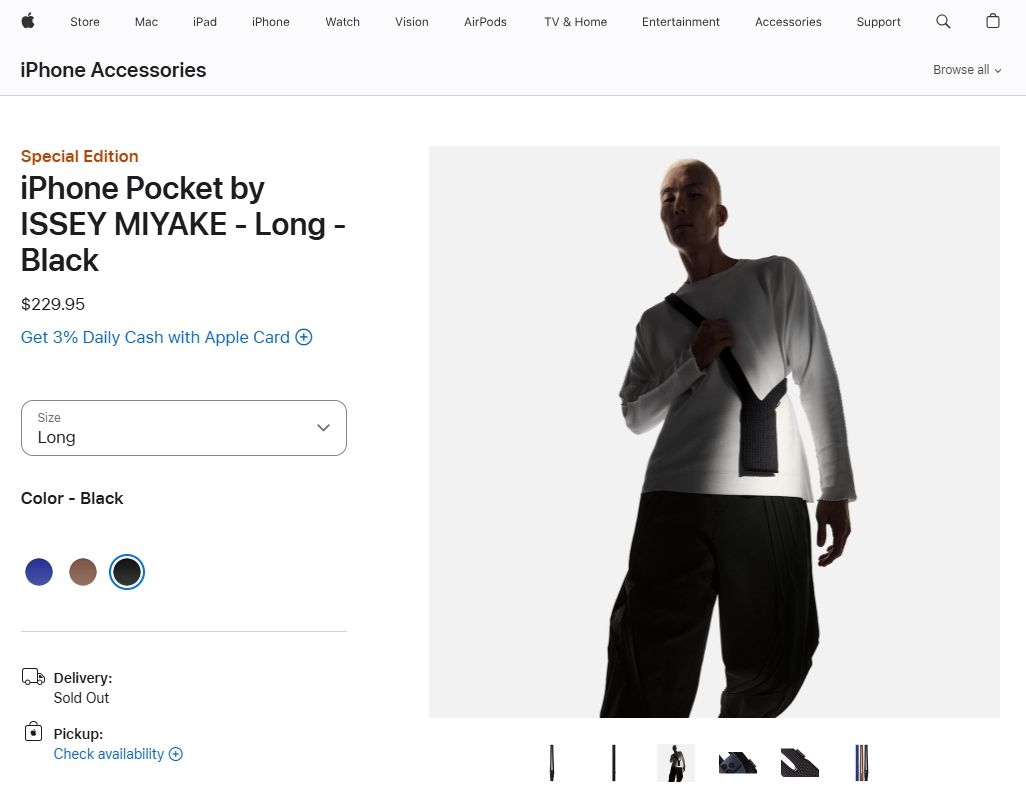Screen dimensions: 1026x791
Task: Click Get 3% Daily Cash with Apple Card
Action: [x=155, y=337]
